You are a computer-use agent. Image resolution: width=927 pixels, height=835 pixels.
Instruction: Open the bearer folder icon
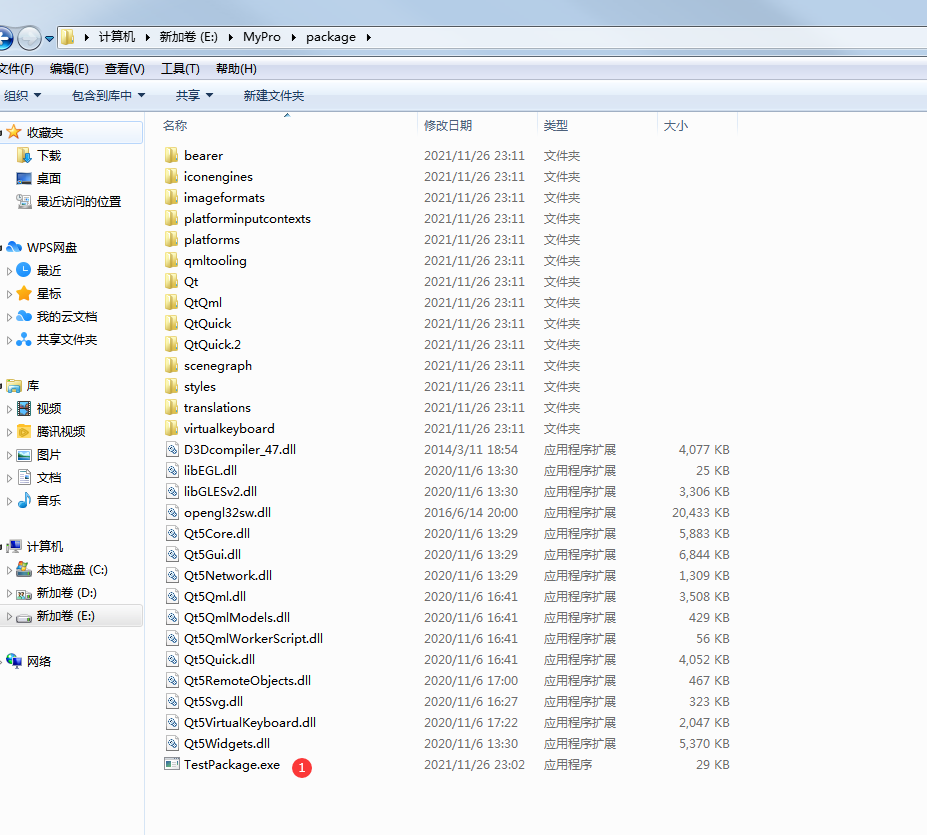[x=171, y=156]
